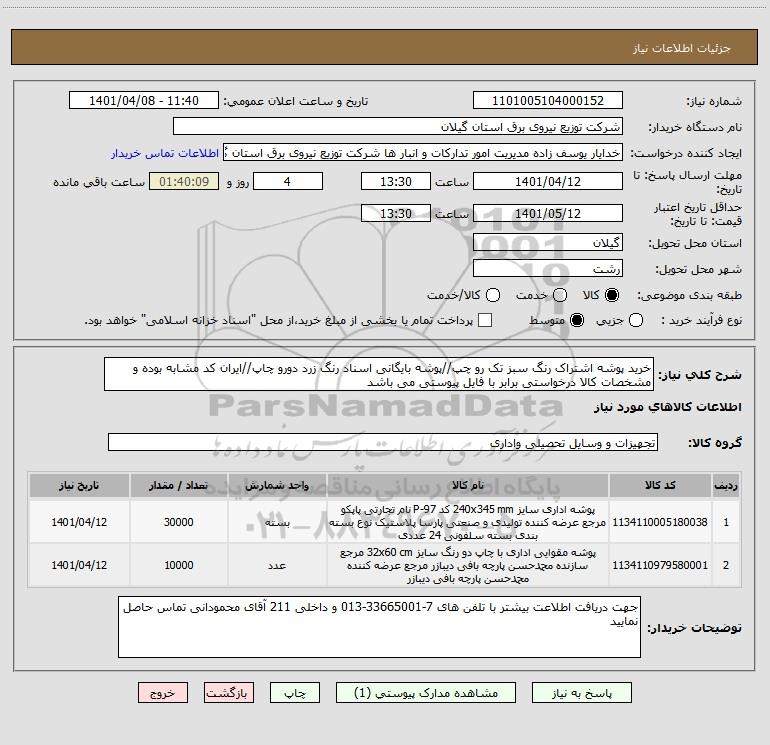Open اطلاعات تماس خریدار link

click(165, 153)
